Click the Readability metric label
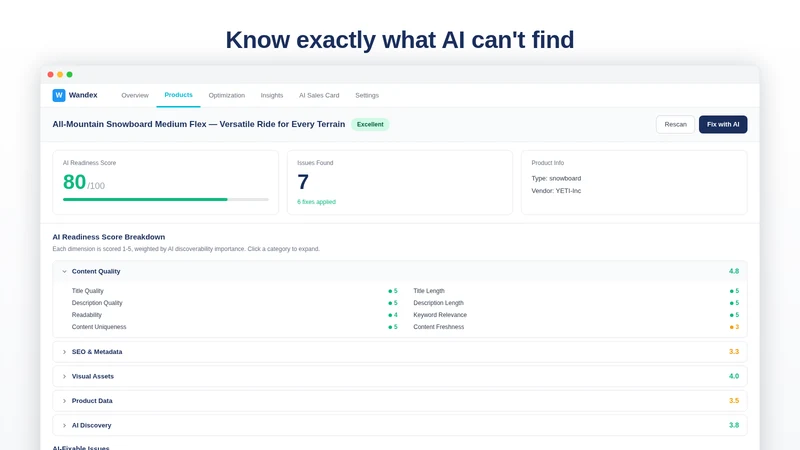This screenshot has height=450, width=800. [x=87, y=315]
